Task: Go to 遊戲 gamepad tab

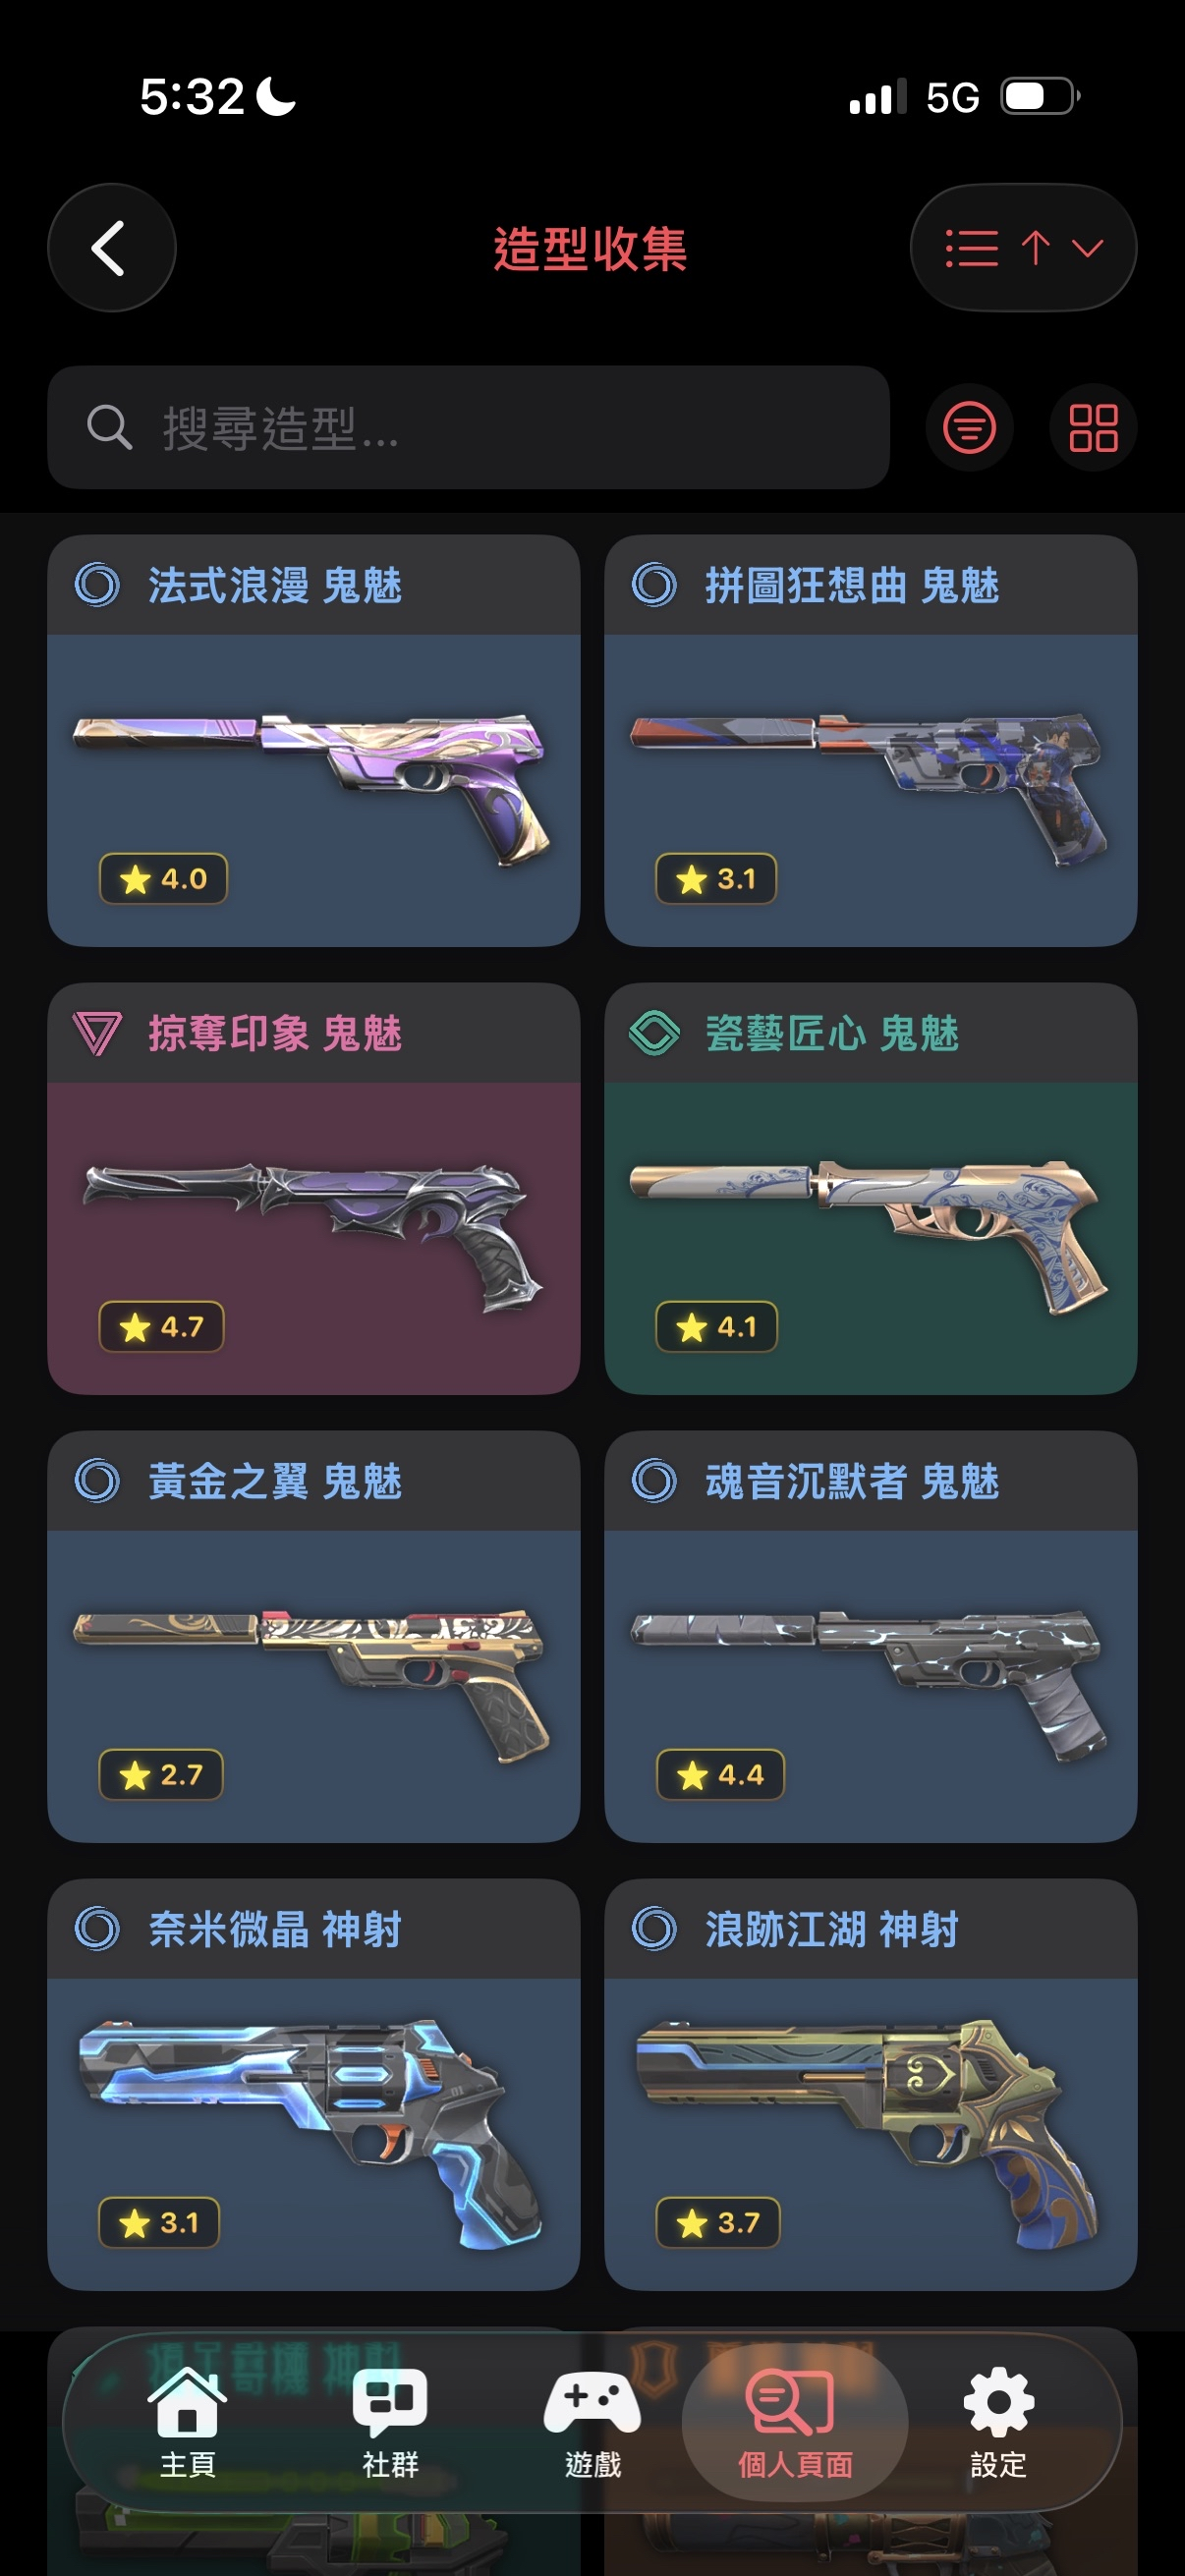Action: (592, 2422)
